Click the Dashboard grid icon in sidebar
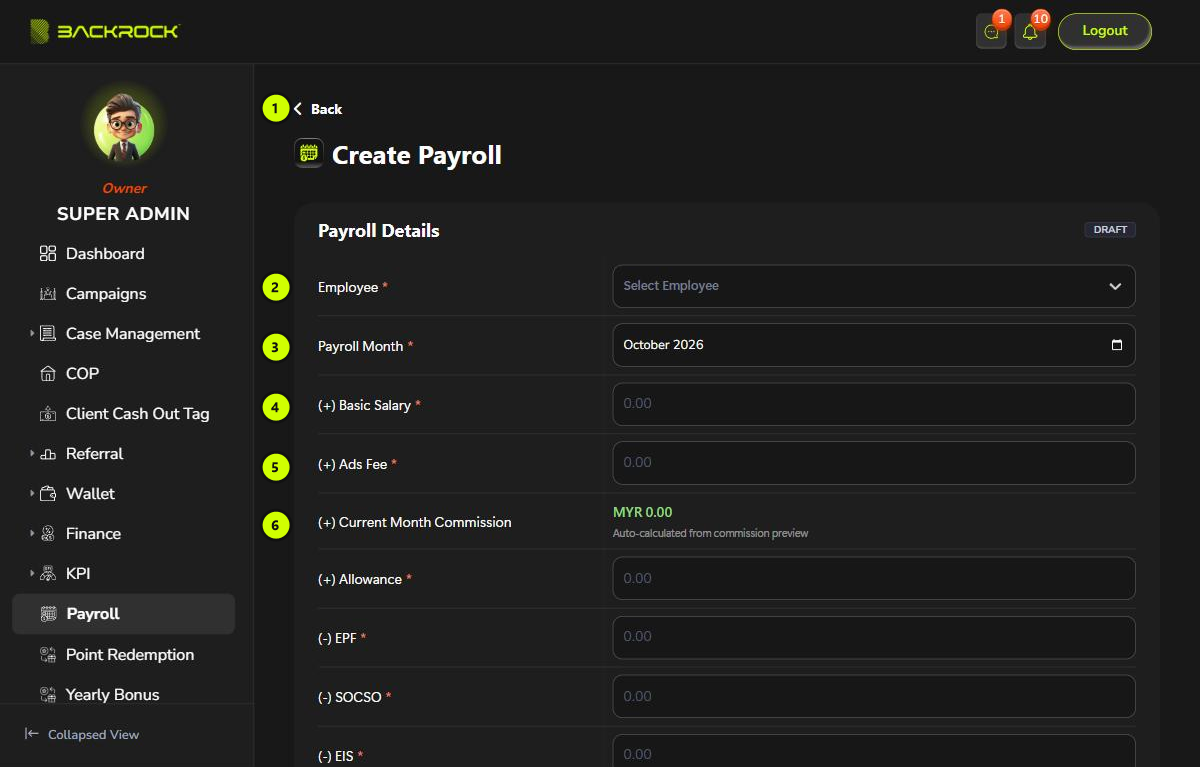 click(x=48, y=254)
